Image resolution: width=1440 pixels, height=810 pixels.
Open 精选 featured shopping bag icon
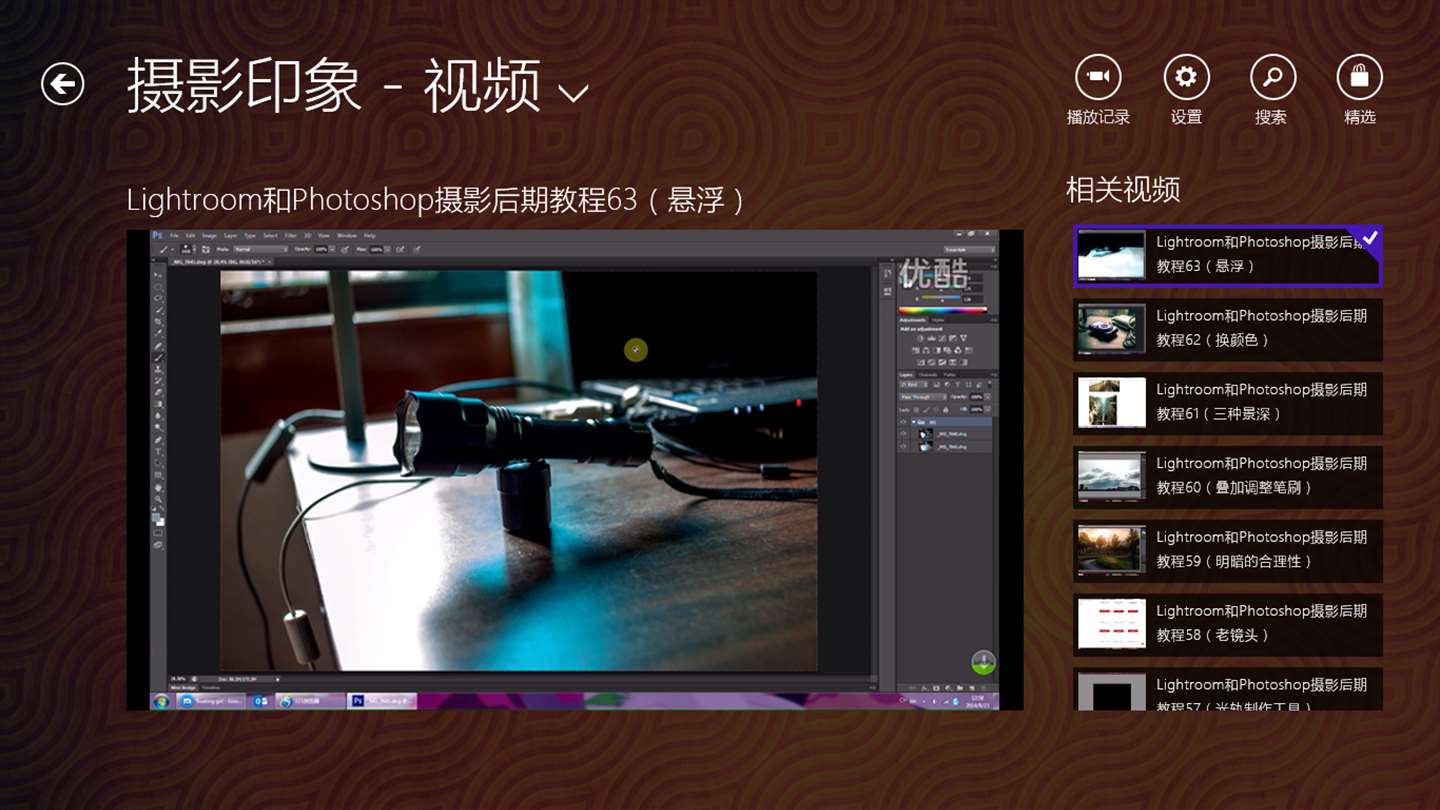tap(1359, 91)
